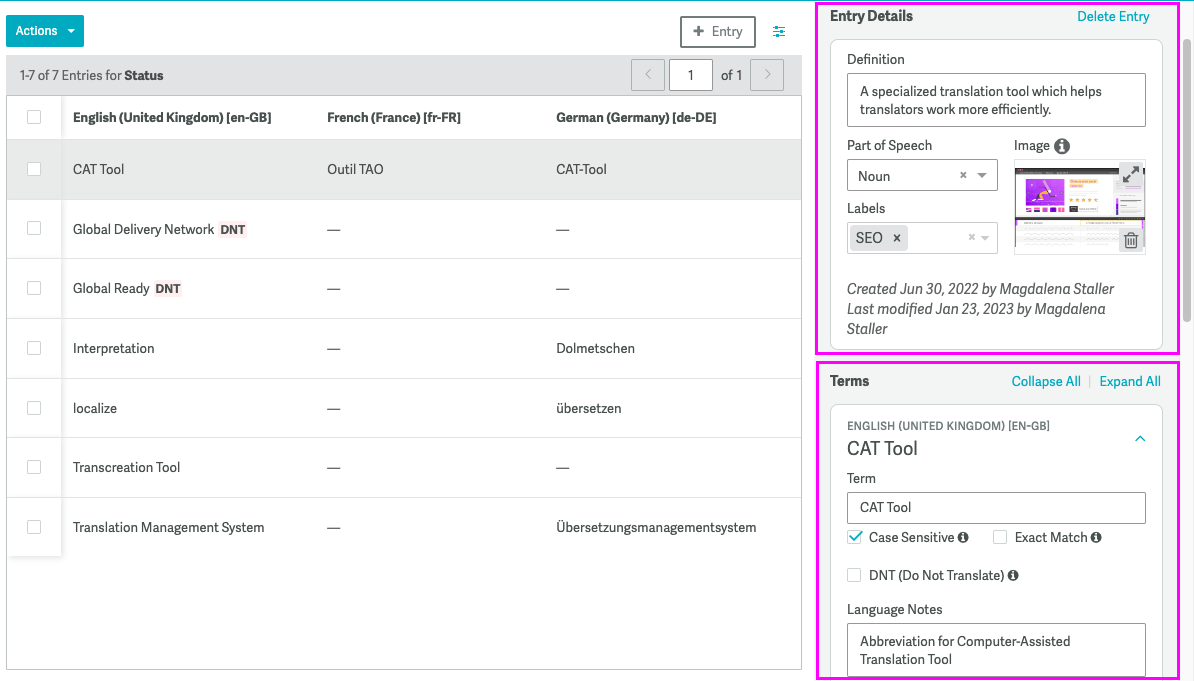
Task: Open the Part of Speech dropdown
Action: point(985,176)
